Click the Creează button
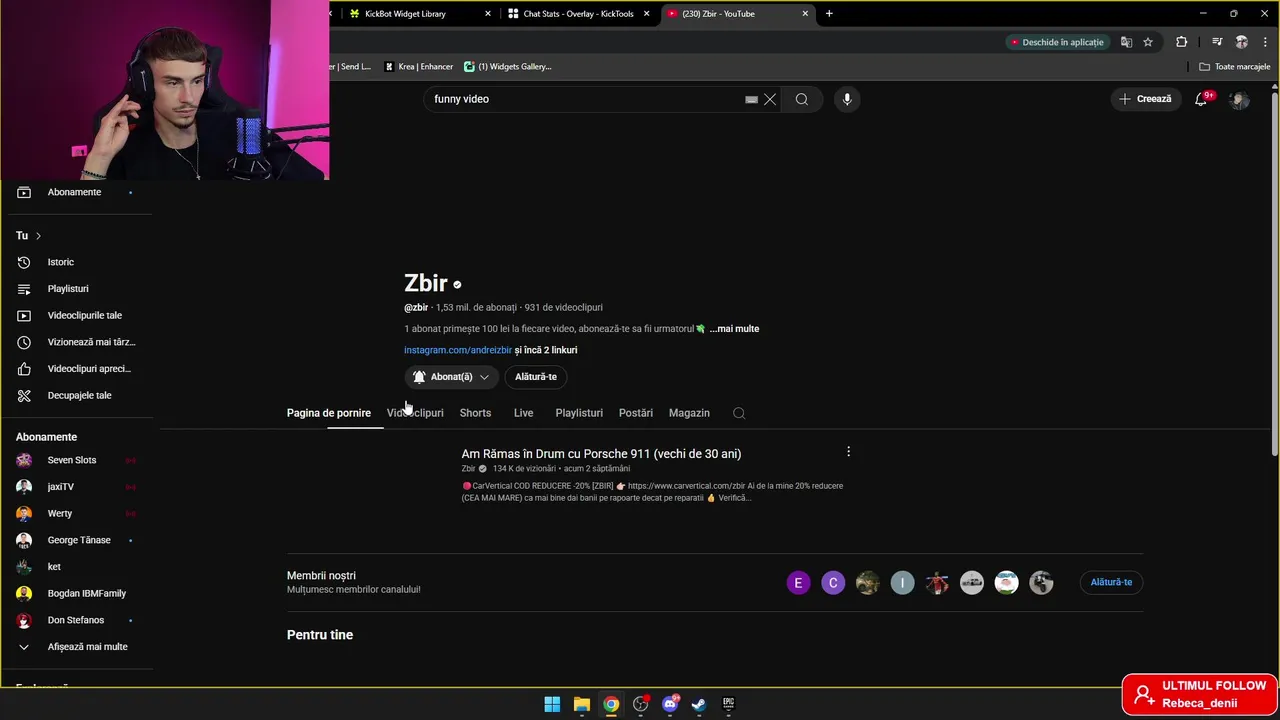 click(x=1145, y=99)
